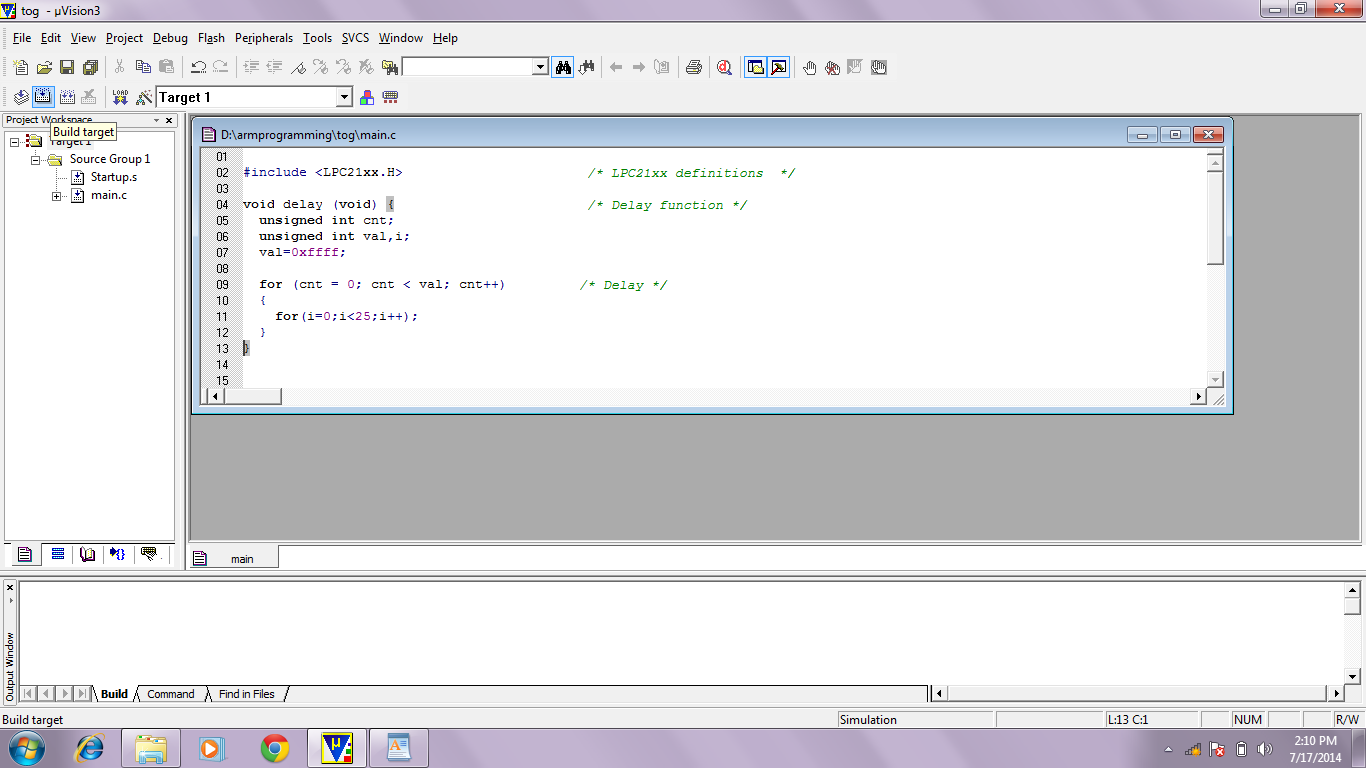Click the binoculars Find icon
1366x768 pixels.
pyautogui.click(x=563, y=67)
